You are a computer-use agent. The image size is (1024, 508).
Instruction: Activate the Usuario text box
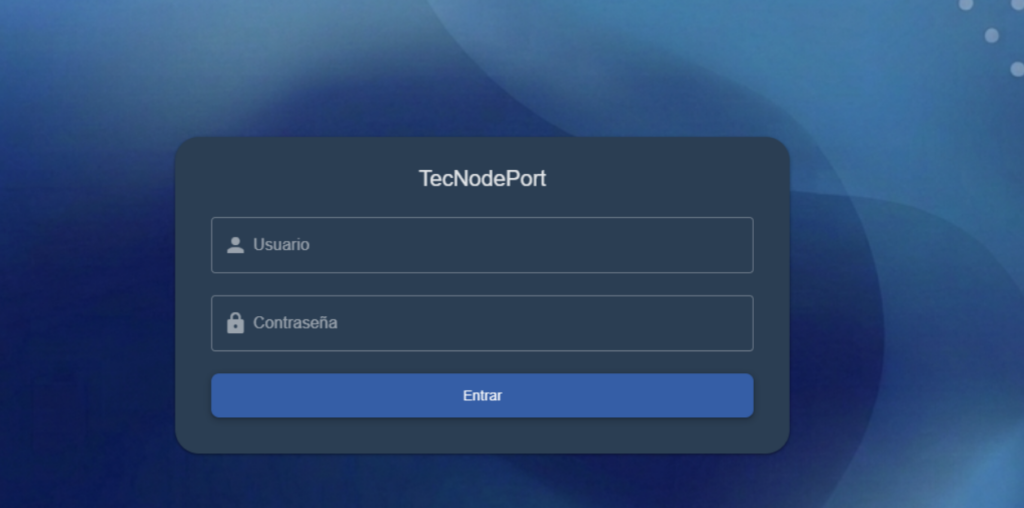click(500, 245)
